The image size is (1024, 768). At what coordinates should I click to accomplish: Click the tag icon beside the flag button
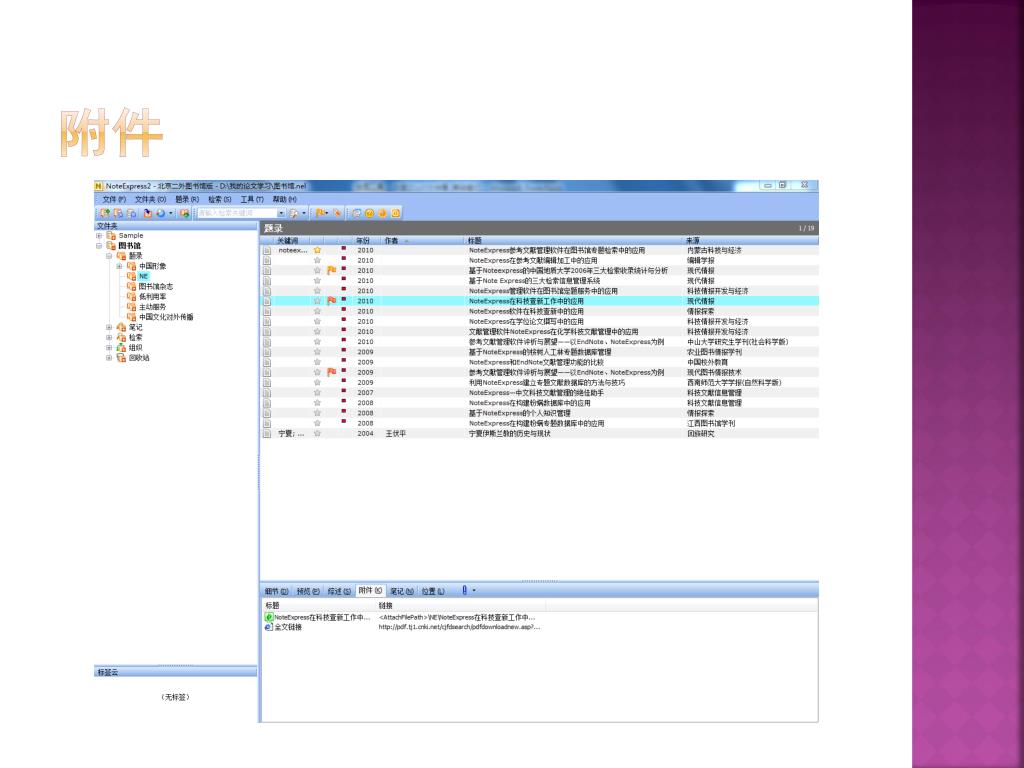click(337, 213)
